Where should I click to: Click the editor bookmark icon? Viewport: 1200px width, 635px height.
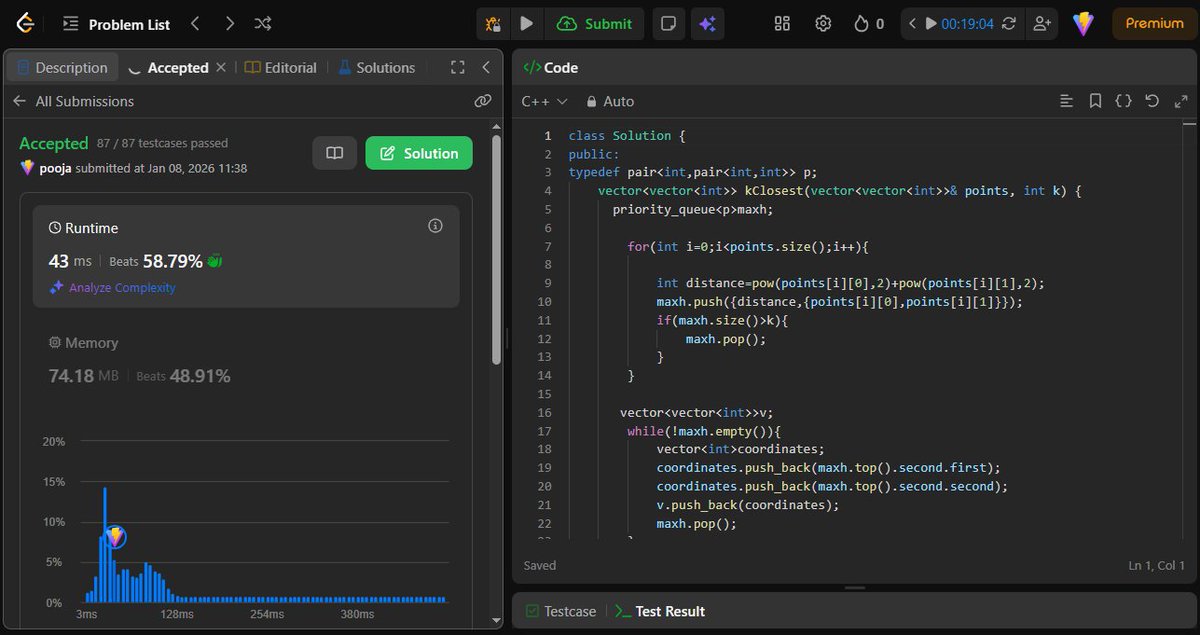click(x=1096, y=101)
